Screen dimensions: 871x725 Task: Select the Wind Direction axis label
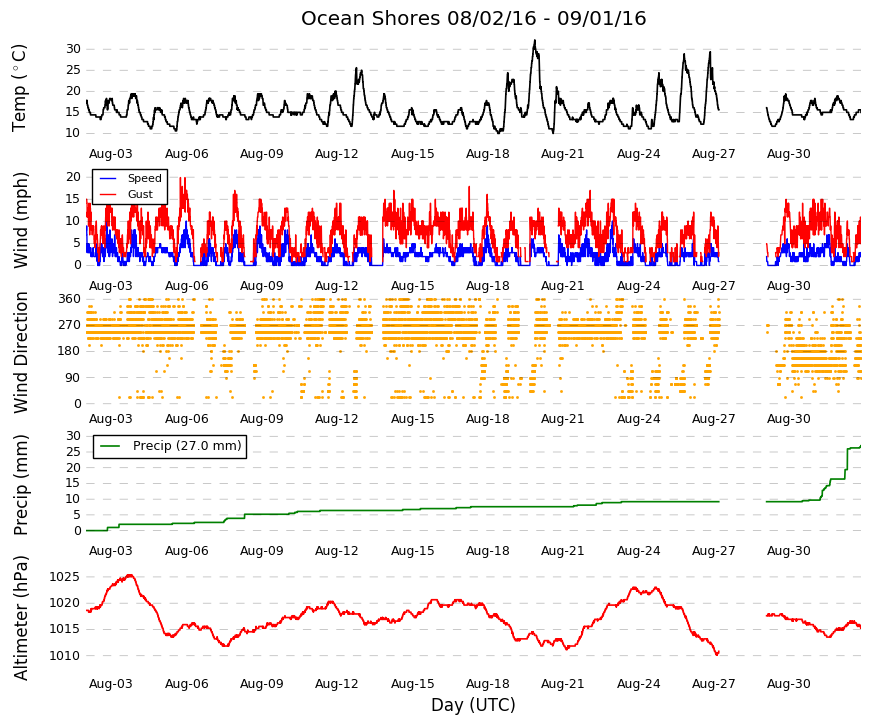point(20,352)
